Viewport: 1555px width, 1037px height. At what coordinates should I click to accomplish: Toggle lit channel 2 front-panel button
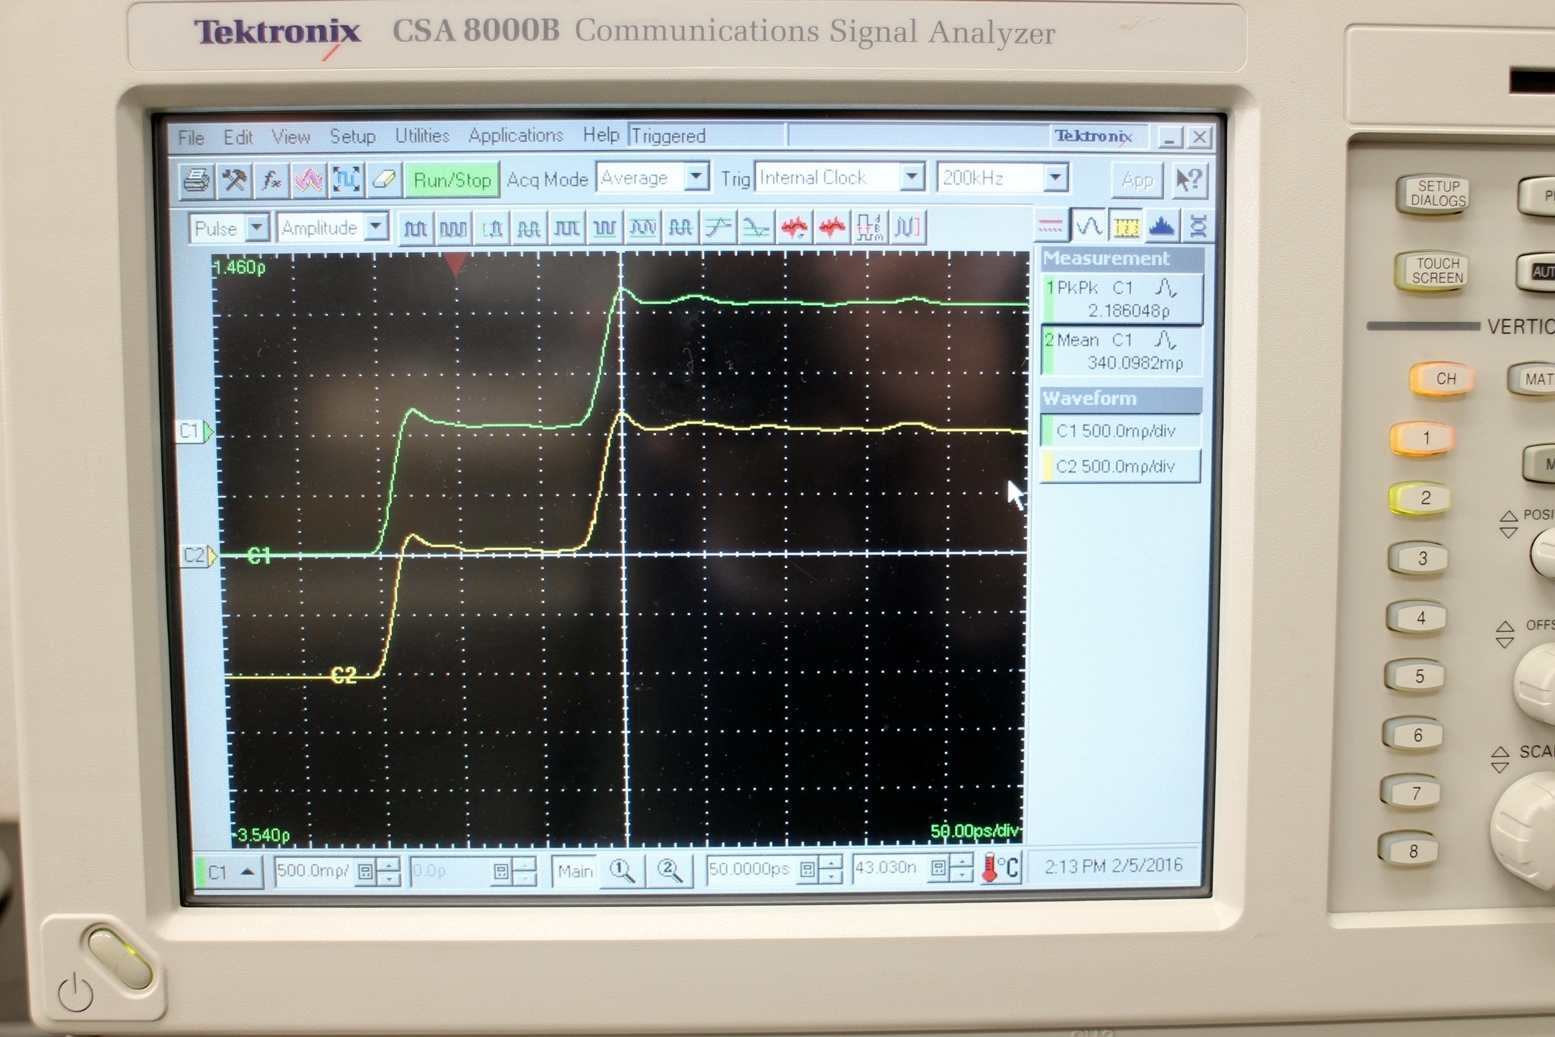point(1422,497)
